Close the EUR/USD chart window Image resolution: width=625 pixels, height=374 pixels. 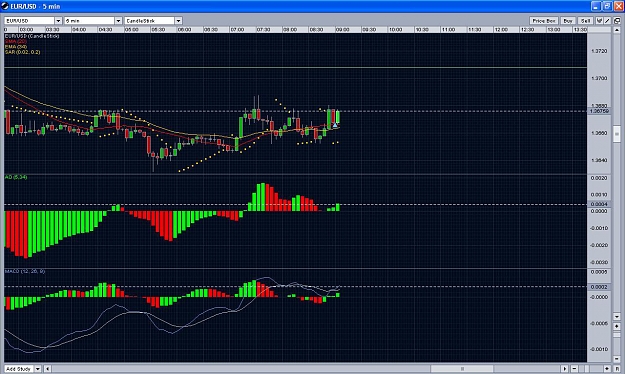[x=619, y=6]
